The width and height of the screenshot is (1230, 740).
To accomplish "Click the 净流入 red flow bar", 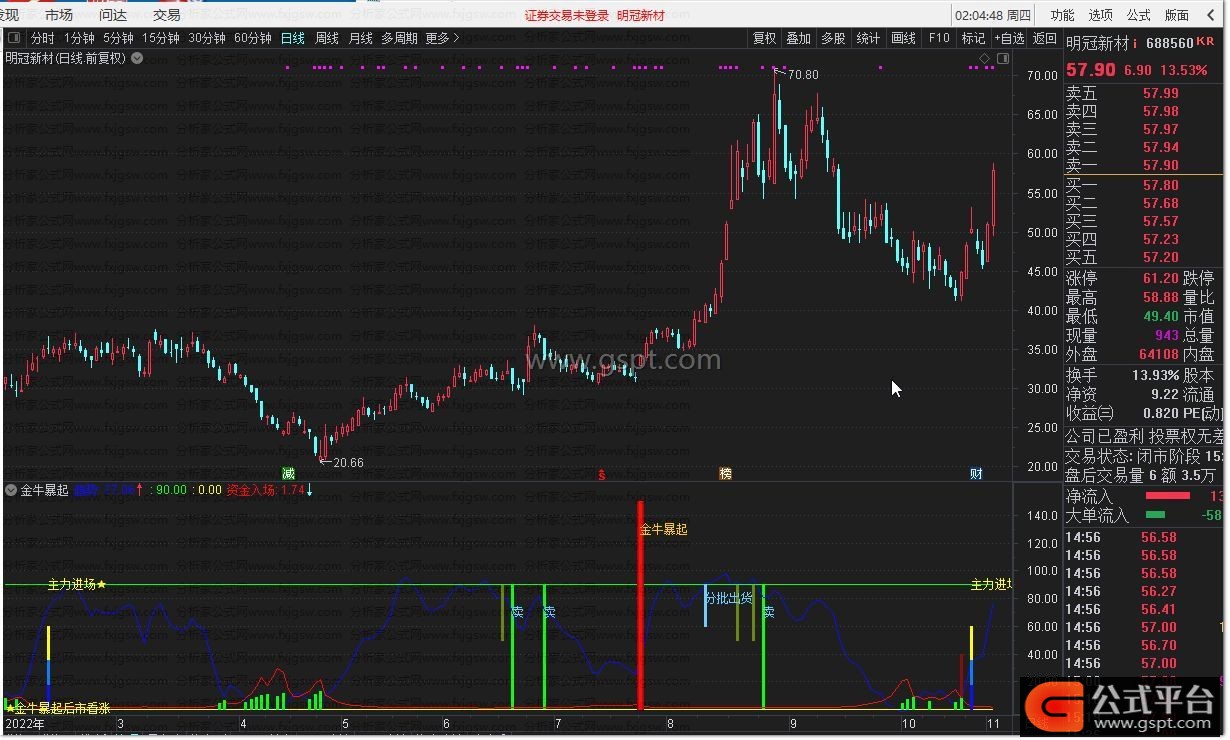I will pos(1167,495).
